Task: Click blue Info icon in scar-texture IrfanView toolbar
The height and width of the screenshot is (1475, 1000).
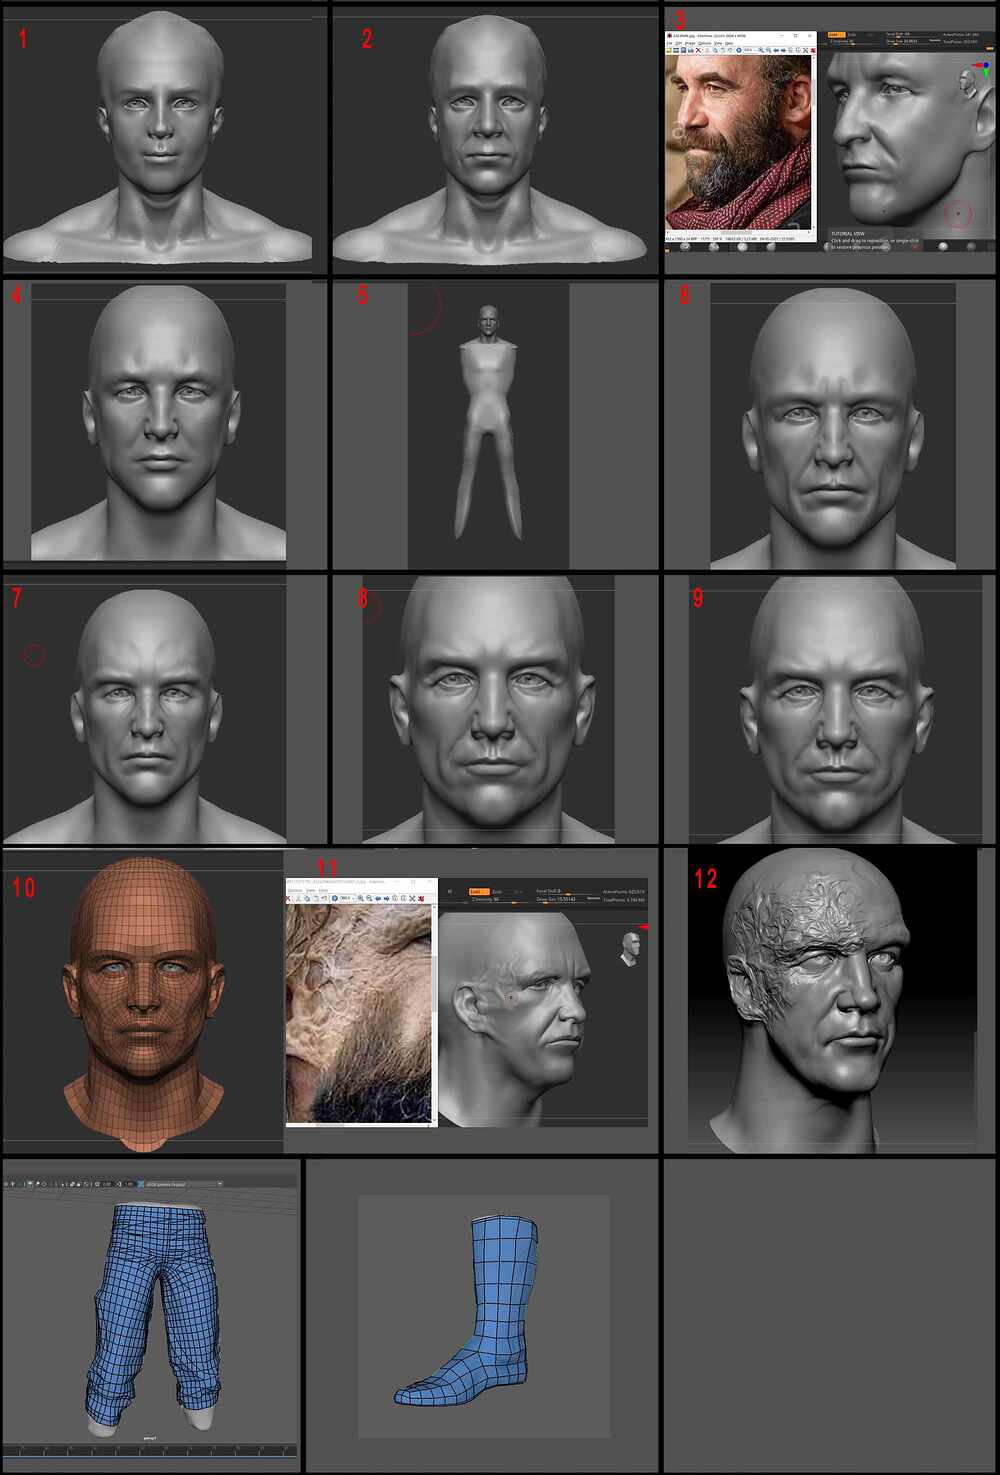Action: click(336, 898)
